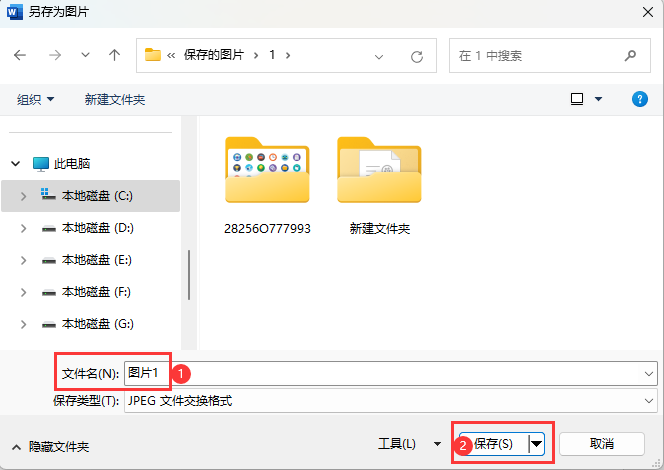664x470 pixels.
Task: Expand 本地磁盘 (E:) node
Action: pyautogui.click(x=23, y=260)
